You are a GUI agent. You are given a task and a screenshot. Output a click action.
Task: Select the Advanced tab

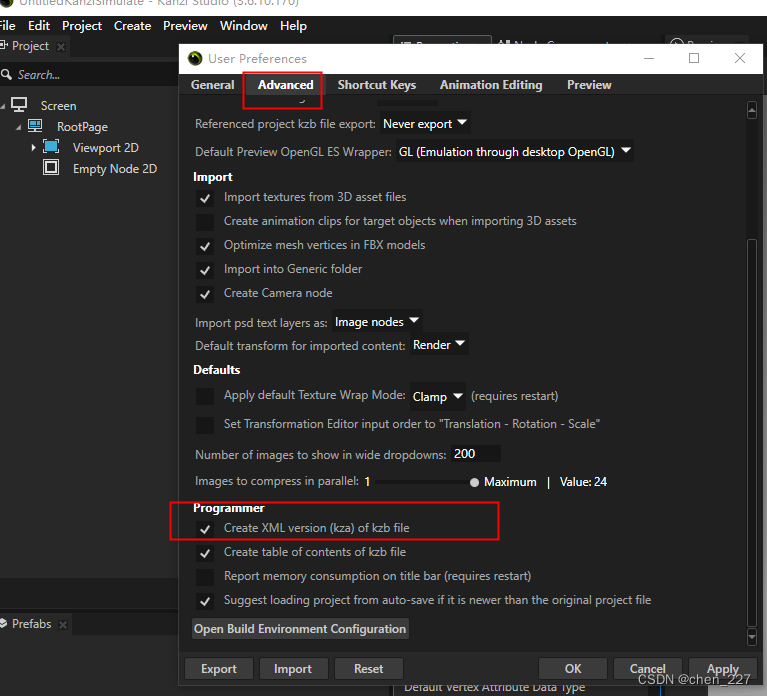[x=286, y=85]
